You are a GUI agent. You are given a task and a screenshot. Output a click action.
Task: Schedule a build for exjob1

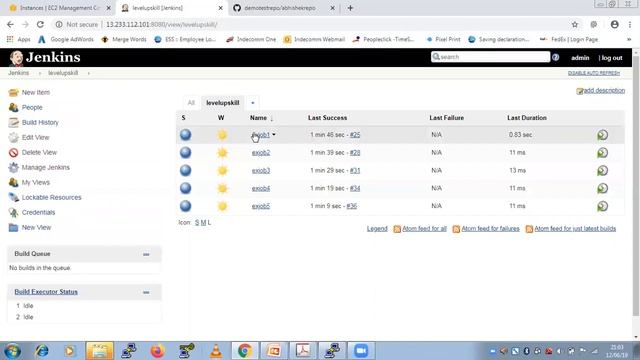point(602,135)
